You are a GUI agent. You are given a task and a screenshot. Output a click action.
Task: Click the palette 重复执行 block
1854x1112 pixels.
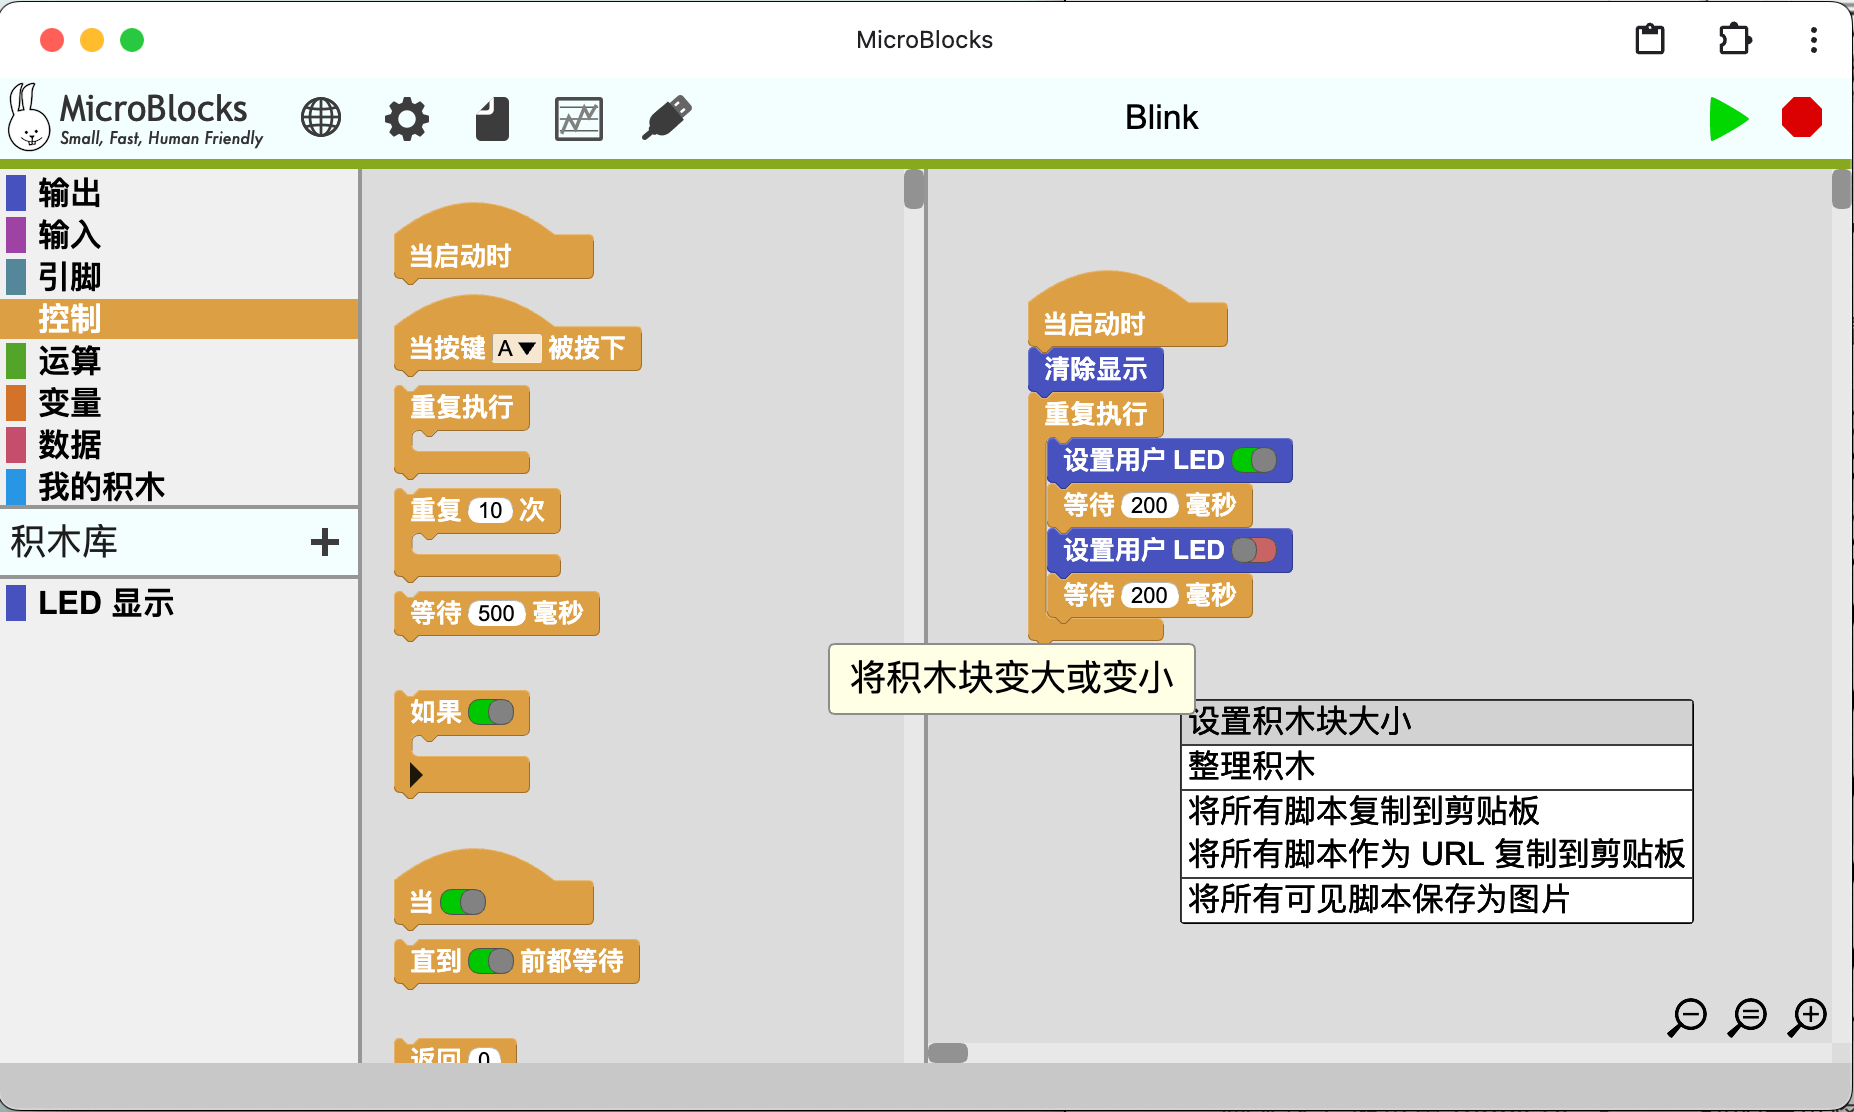point(462,407)
